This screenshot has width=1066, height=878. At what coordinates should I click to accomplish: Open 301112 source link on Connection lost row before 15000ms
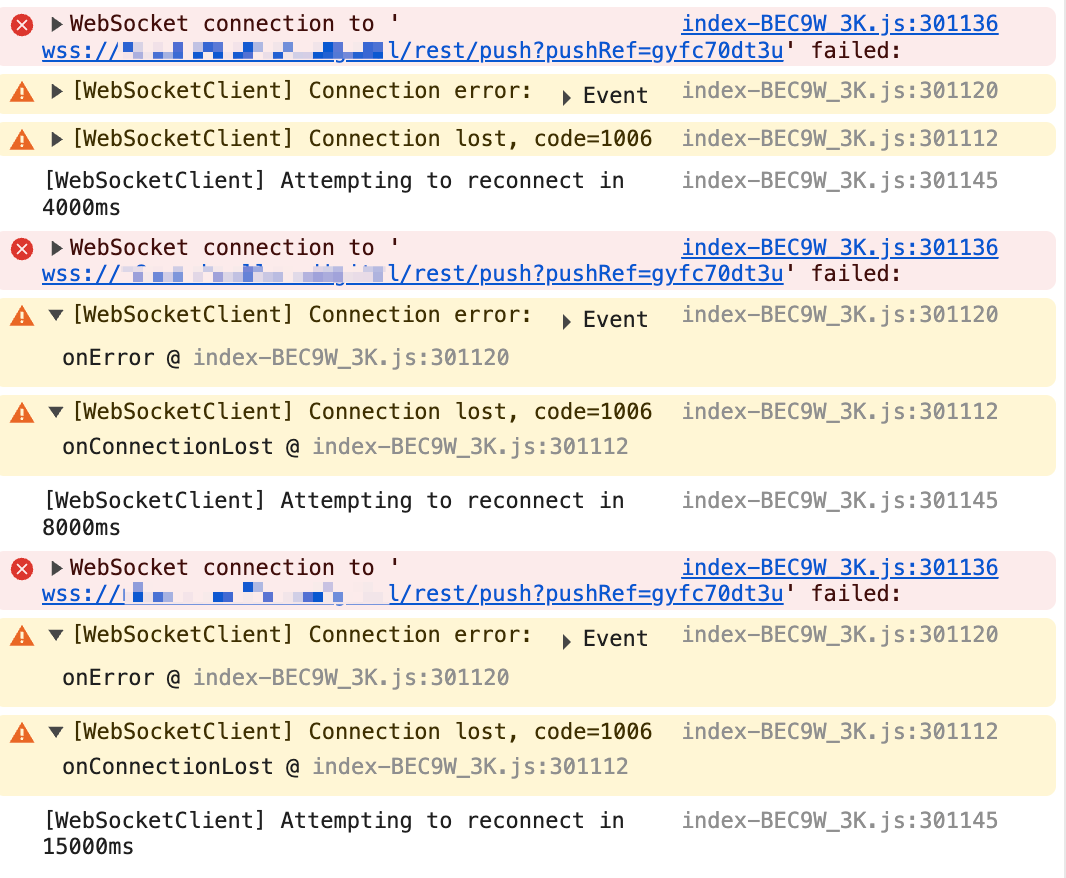tap(840, 732)
